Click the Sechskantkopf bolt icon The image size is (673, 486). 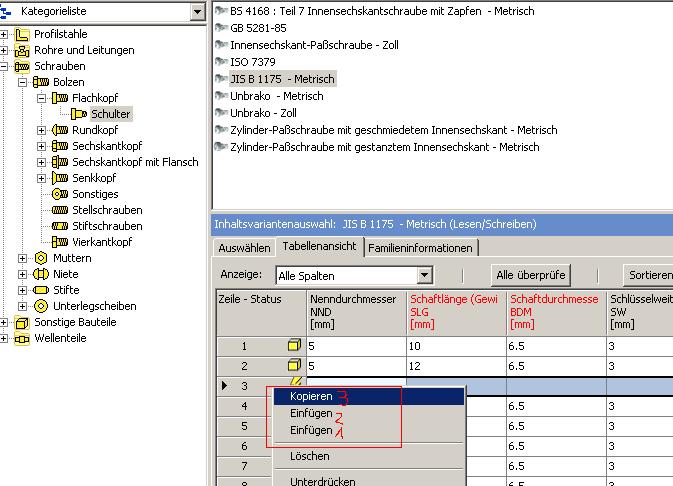pyautogui.click(x=60, y=146)
